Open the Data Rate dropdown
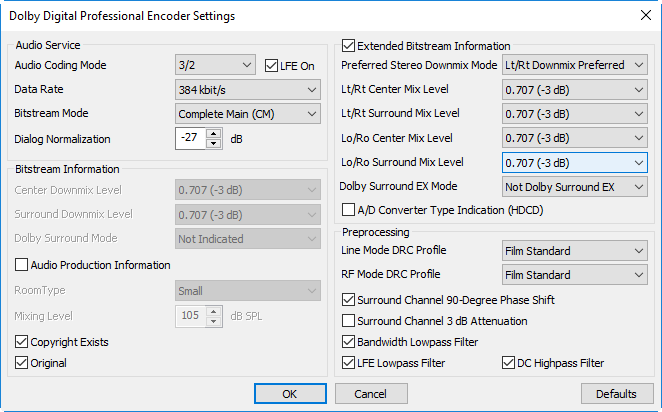 248,90
